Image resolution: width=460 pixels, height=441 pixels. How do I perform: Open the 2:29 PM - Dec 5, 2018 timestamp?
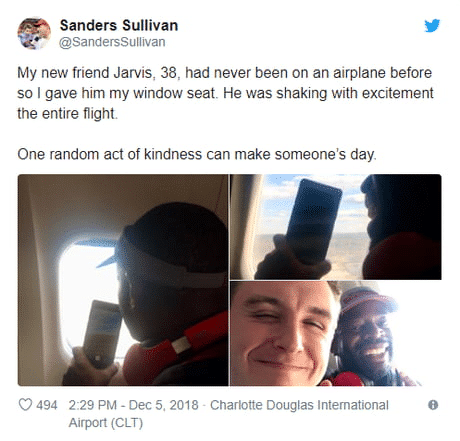pos(133,405)
